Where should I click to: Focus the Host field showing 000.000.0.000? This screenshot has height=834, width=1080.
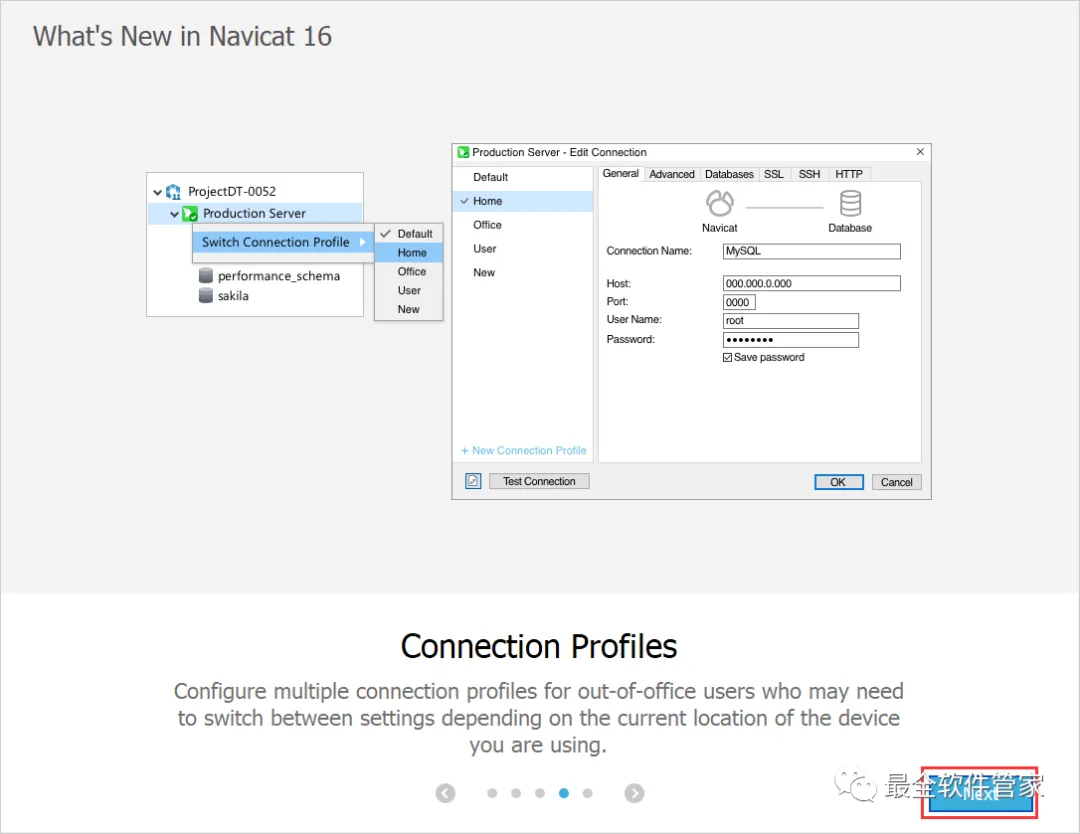pyautogui.click(x=811, y=283)
